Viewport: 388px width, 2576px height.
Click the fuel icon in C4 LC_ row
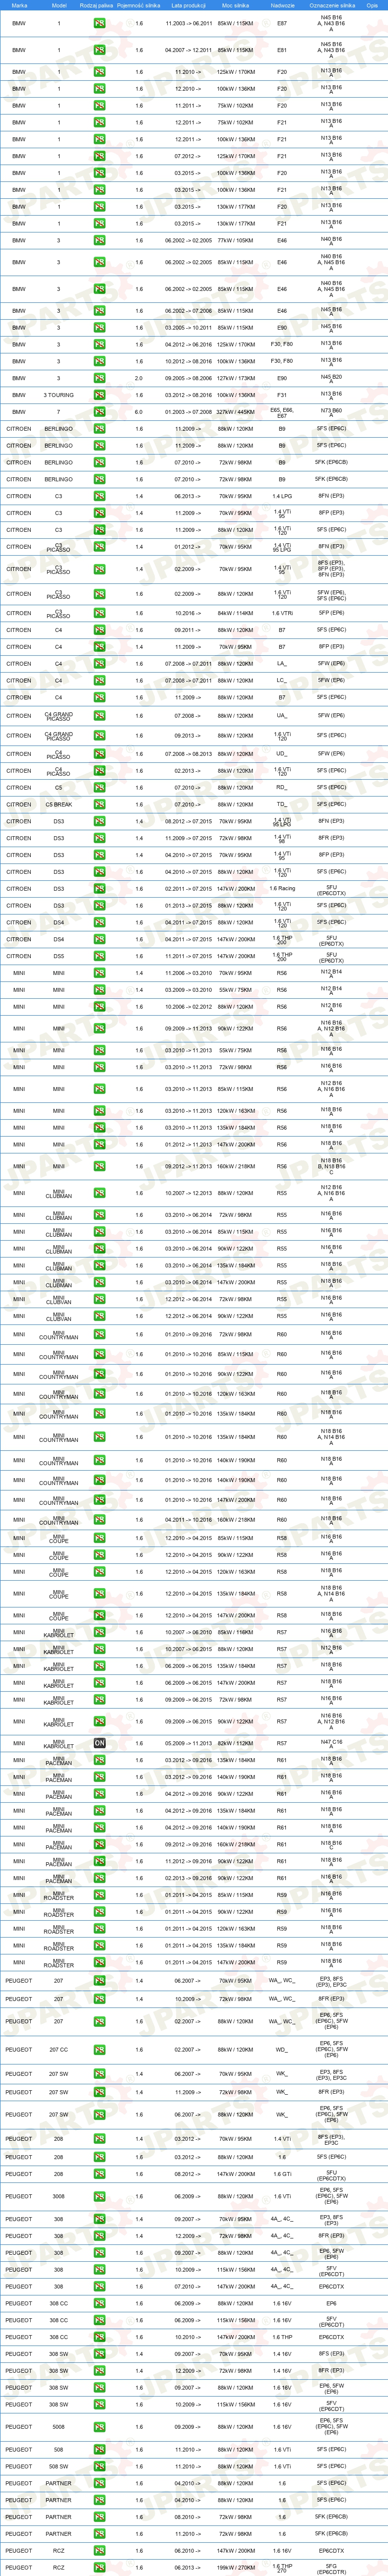[x=100, y=681]
